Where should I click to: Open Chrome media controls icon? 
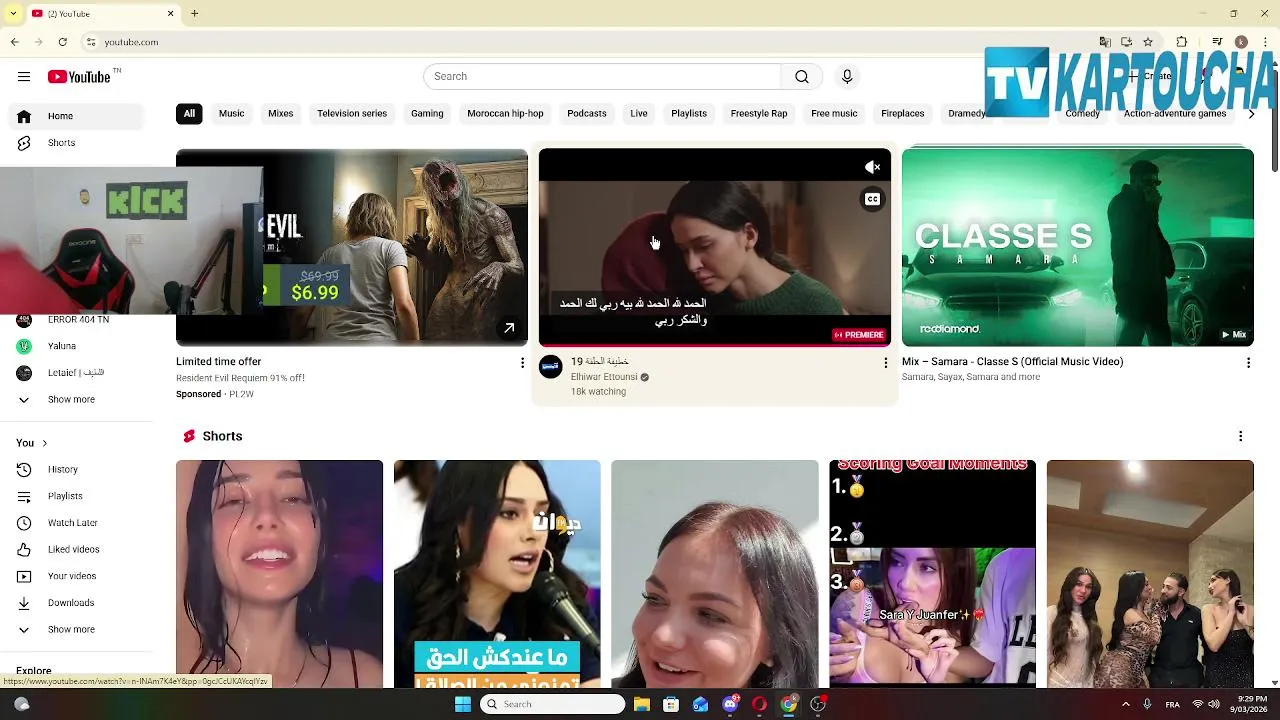point(1217,42)
